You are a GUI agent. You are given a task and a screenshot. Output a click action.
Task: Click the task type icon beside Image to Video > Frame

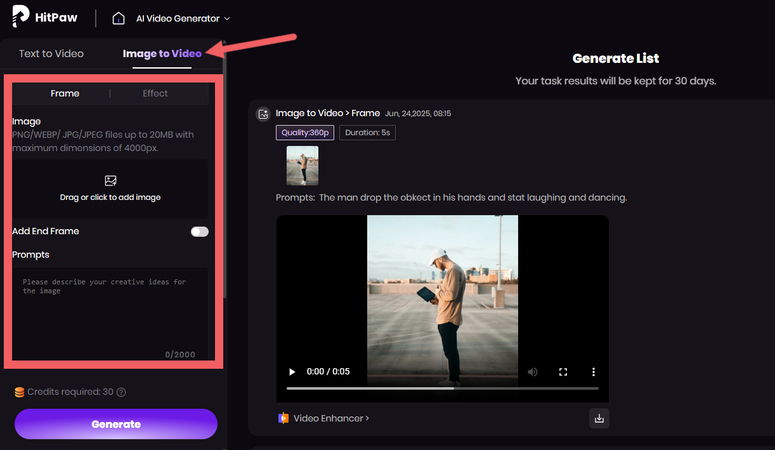(x=263, y=114)
